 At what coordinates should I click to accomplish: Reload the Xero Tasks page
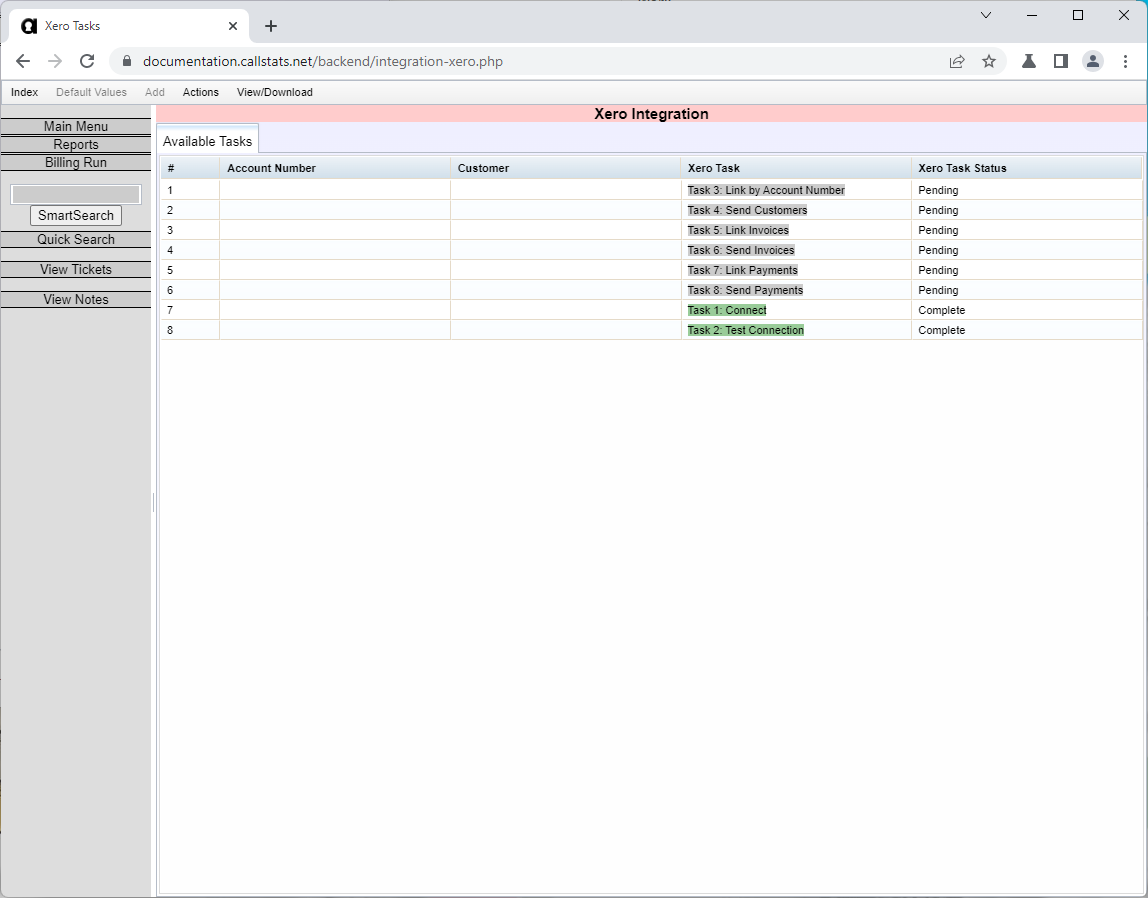(x=87, y=61)
